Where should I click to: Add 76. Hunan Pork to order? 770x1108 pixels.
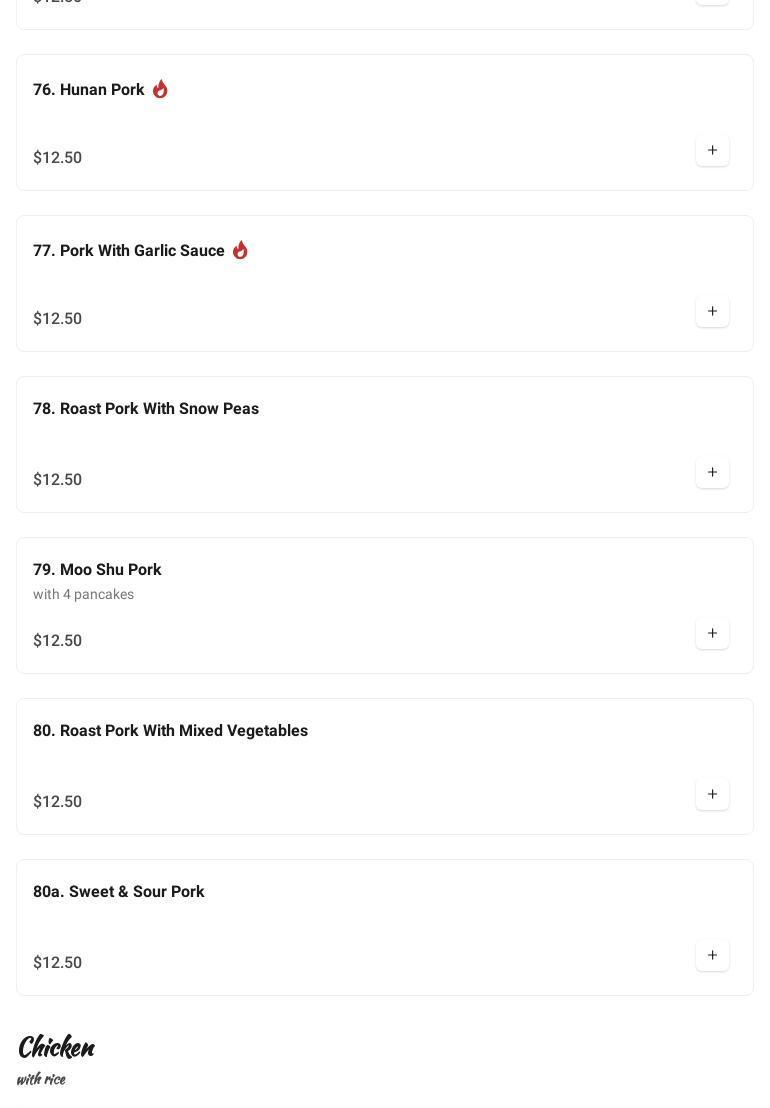(x=712, y=151)
